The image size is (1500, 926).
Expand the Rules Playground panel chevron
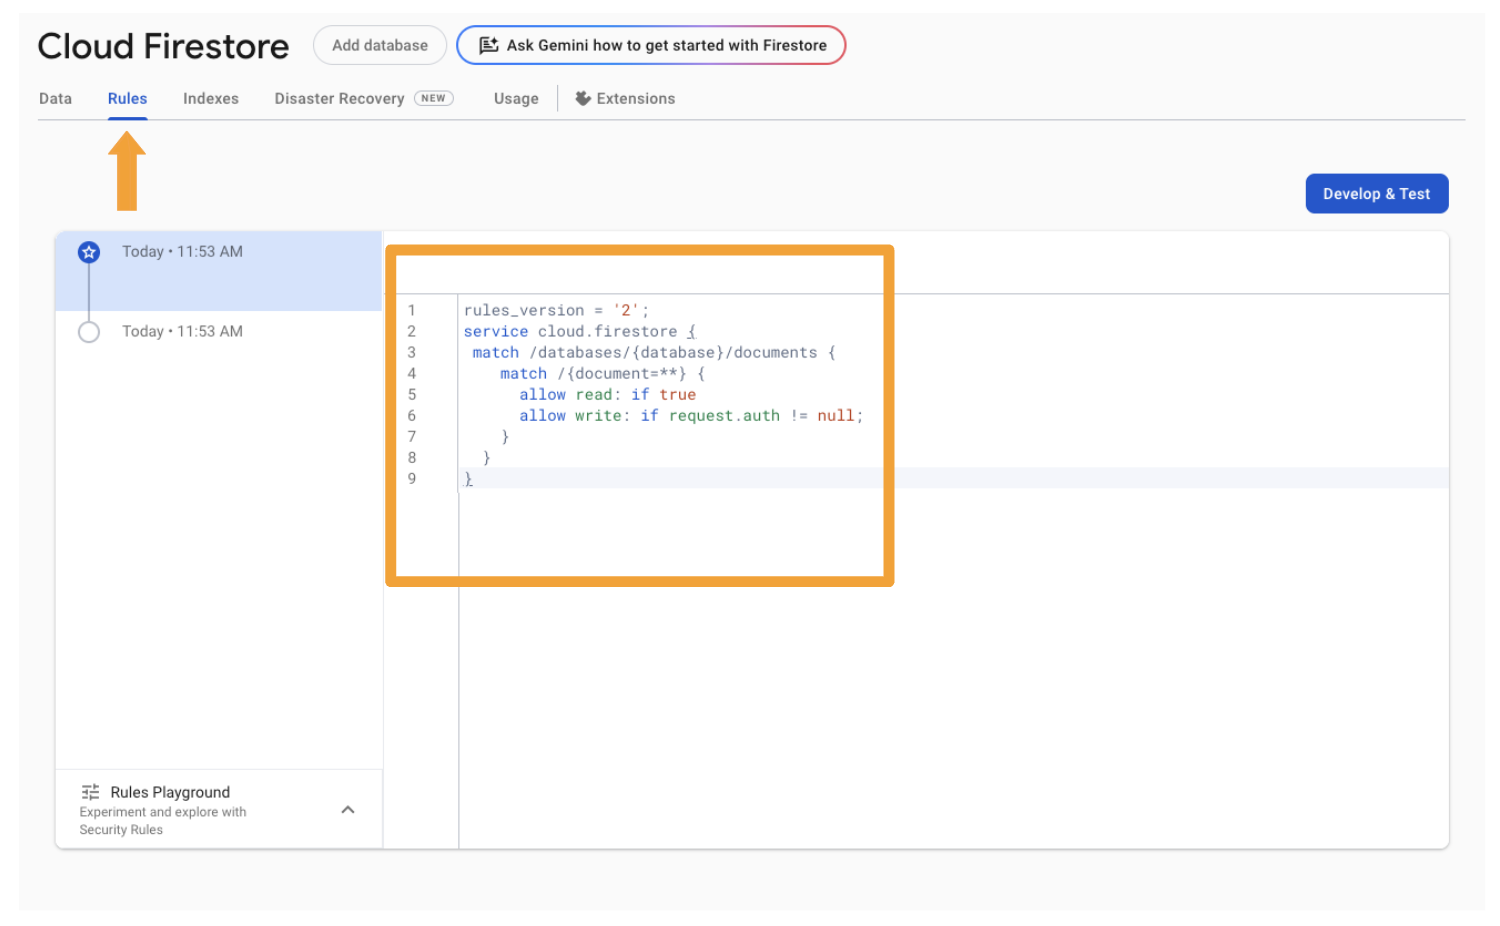pos(348,810)
